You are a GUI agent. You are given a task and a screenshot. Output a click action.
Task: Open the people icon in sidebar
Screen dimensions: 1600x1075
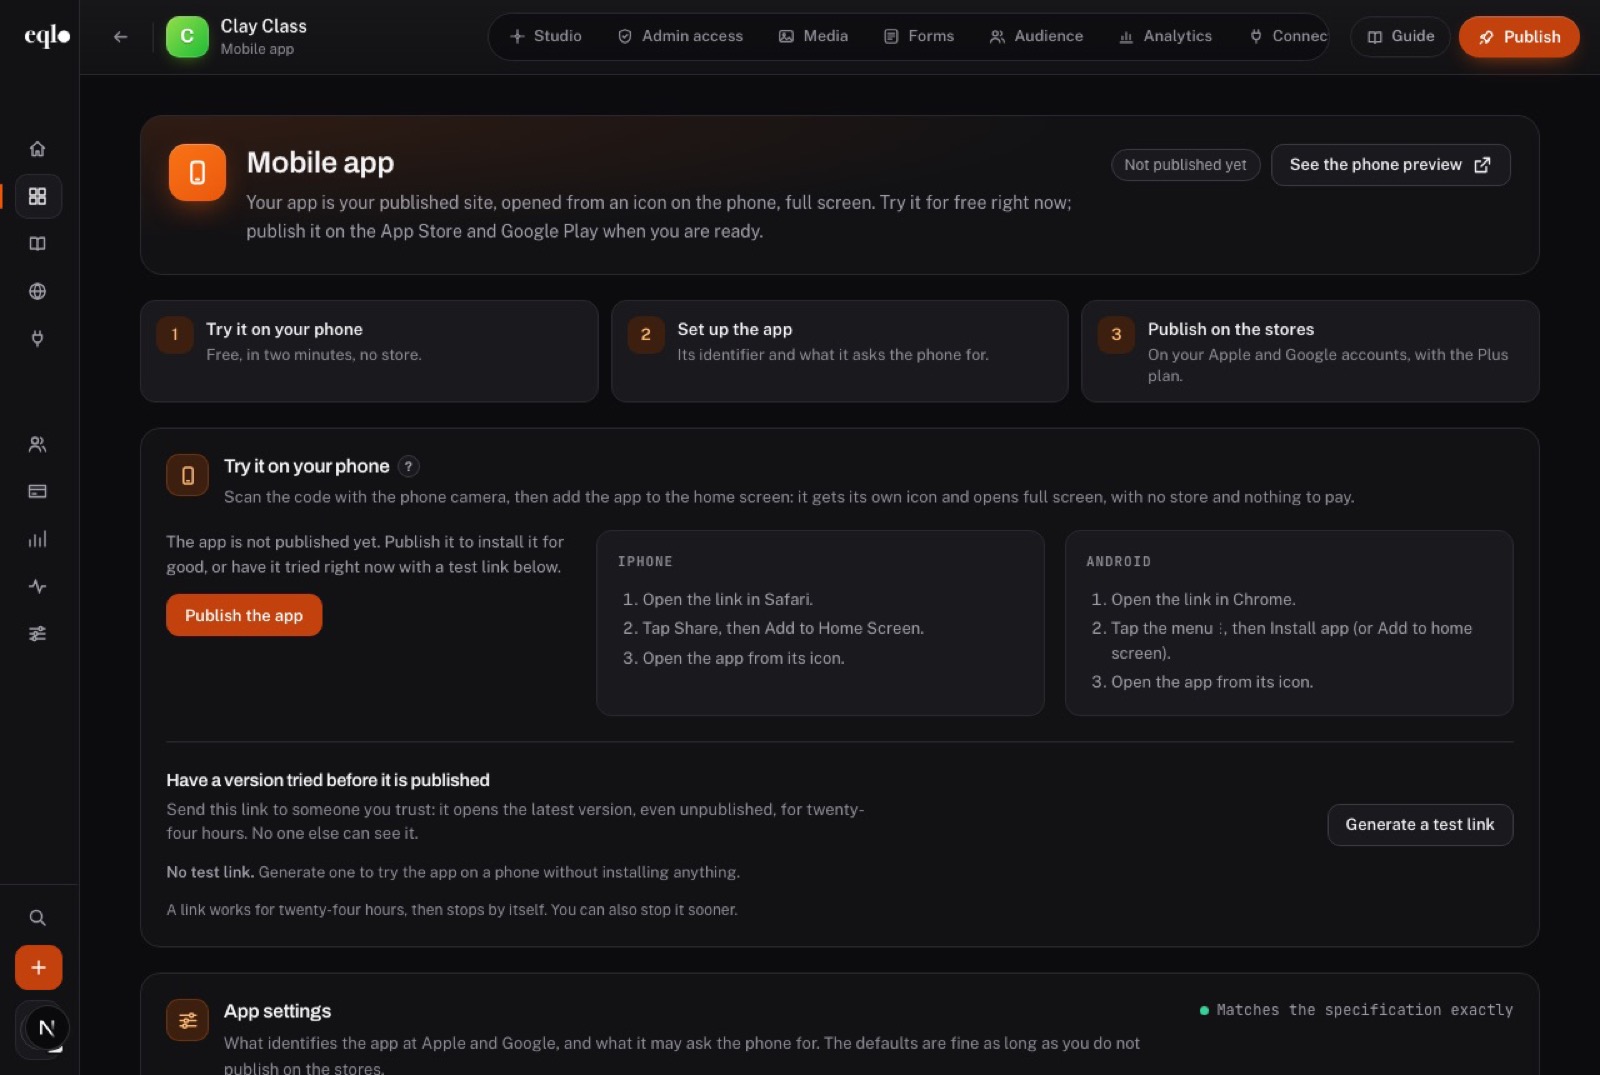coord(37,444)
